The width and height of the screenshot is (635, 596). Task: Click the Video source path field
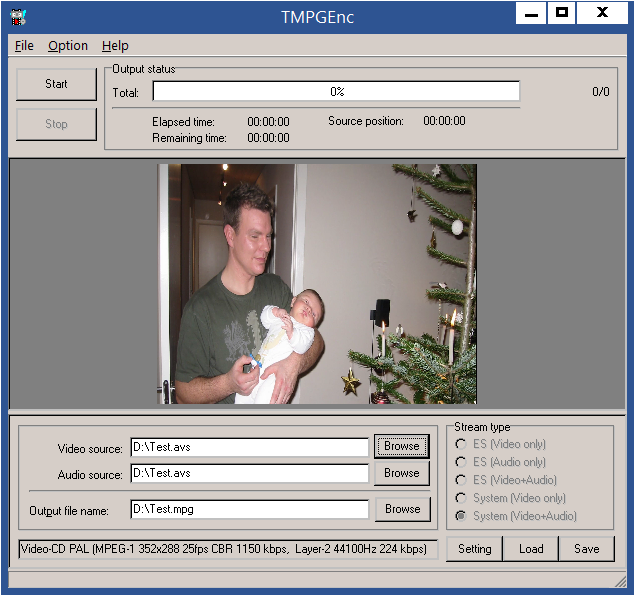tap(249, 447)
